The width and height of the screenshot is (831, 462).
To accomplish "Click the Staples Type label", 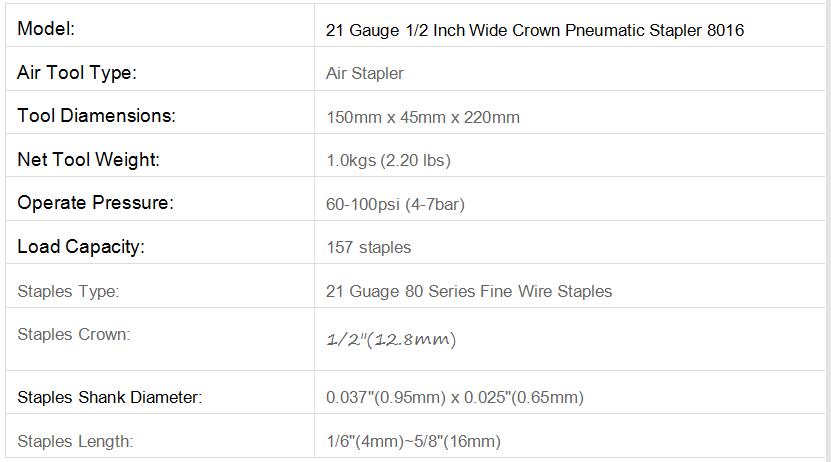I will pyautogui.click(x=68, y=291).
